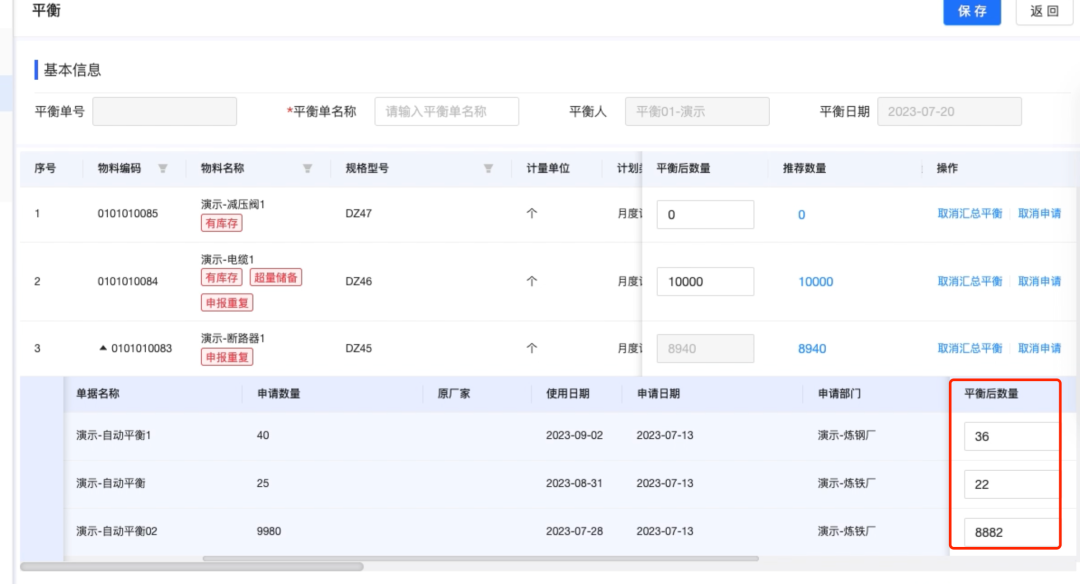Click the outer table horizontal scrollbar
Viewport: 1080px width, 584px height.
tap(191, 567)
